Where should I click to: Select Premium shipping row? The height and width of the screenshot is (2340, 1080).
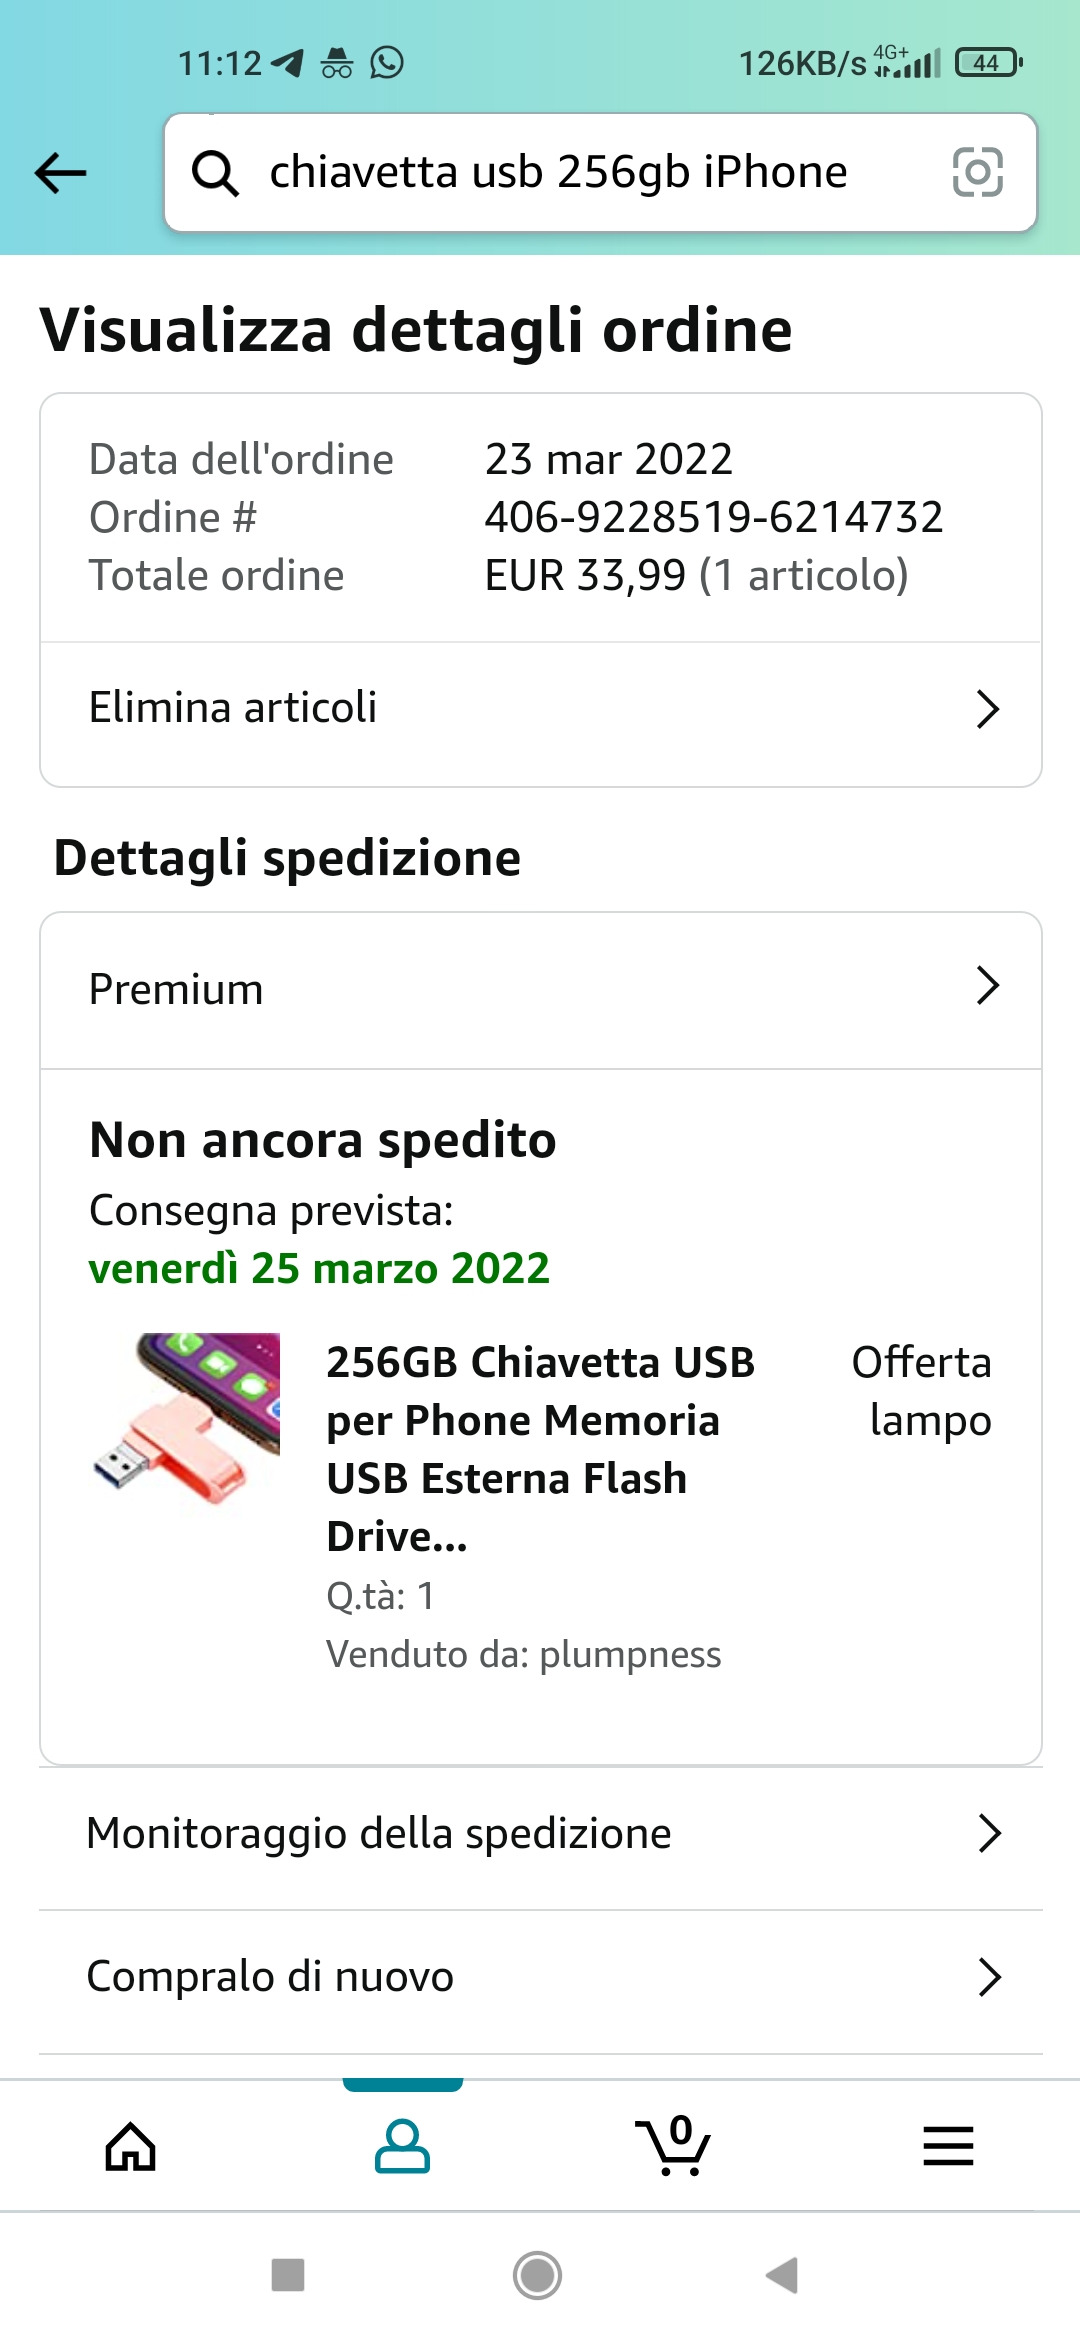pos(541,990)
